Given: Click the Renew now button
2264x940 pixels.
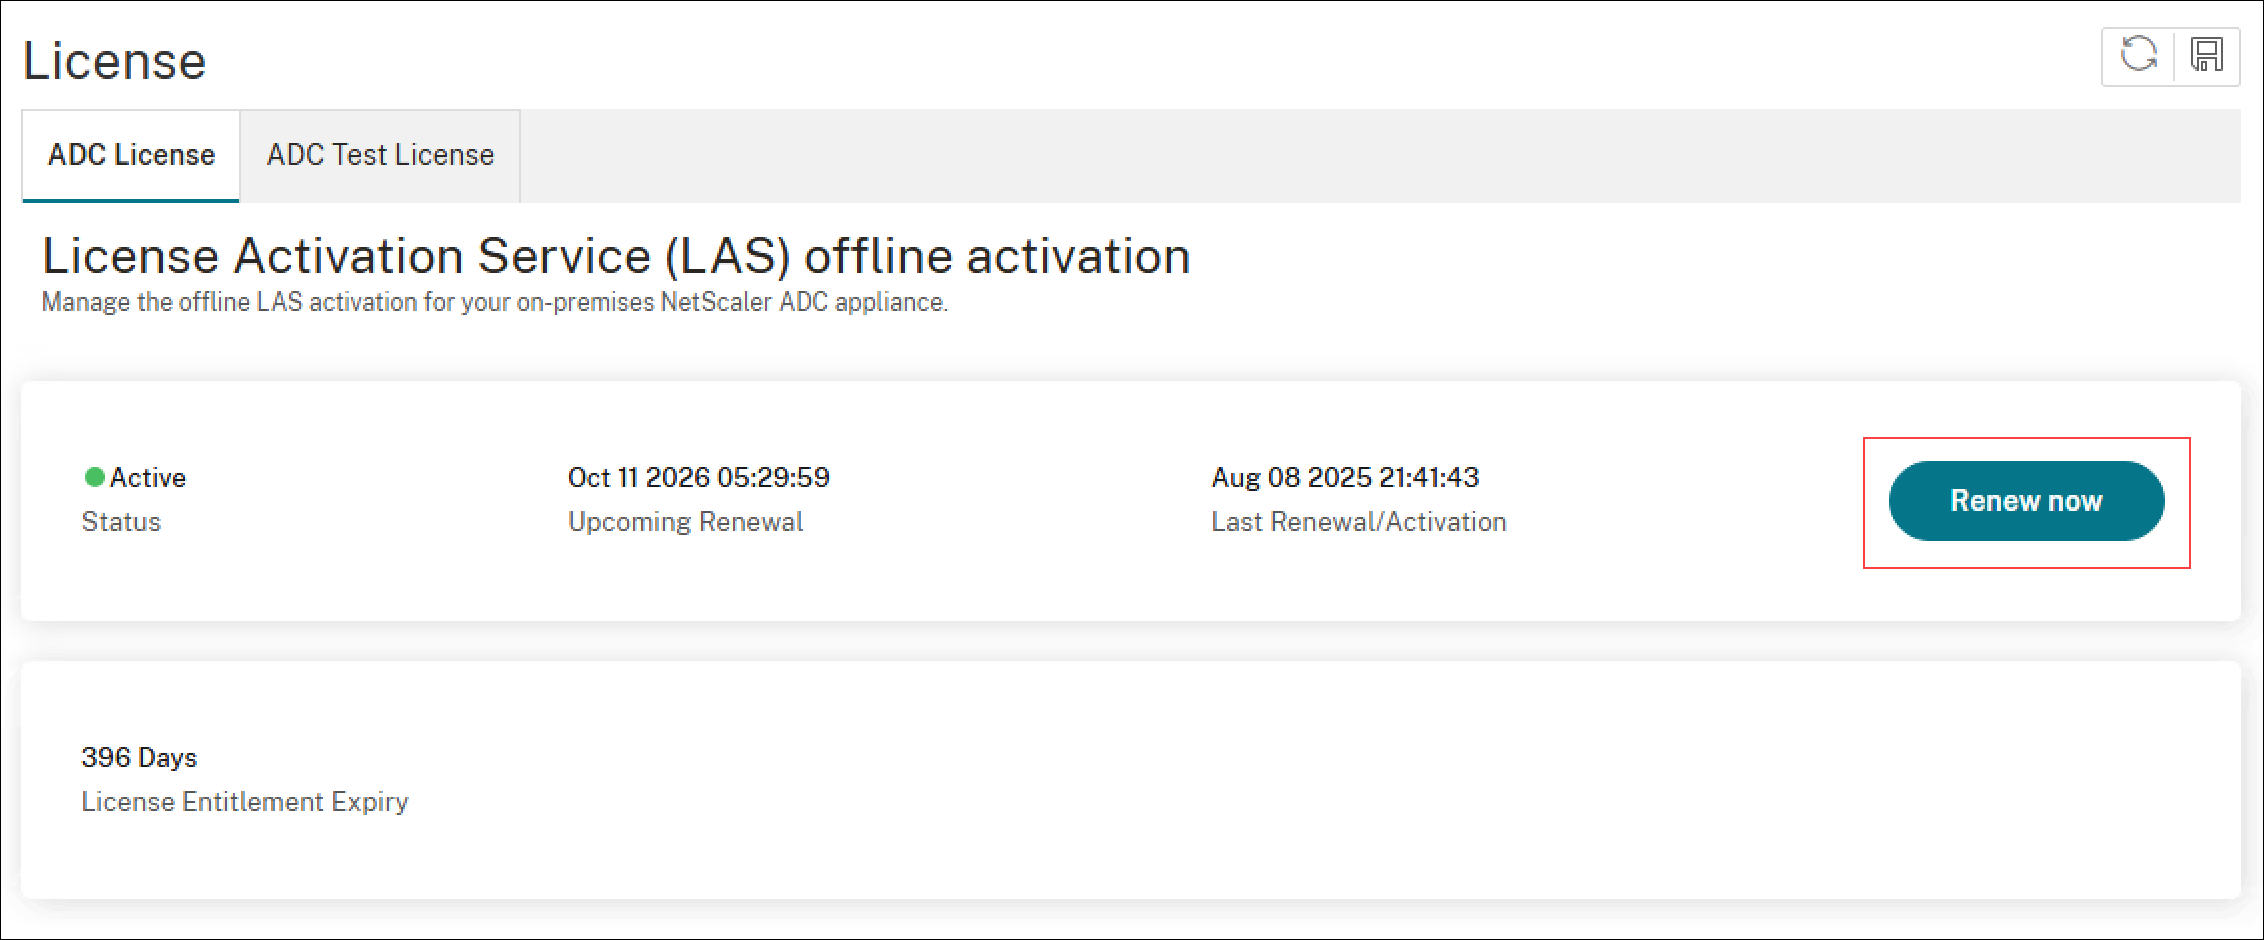Looking at the screenshot, I should (2026, 501).
